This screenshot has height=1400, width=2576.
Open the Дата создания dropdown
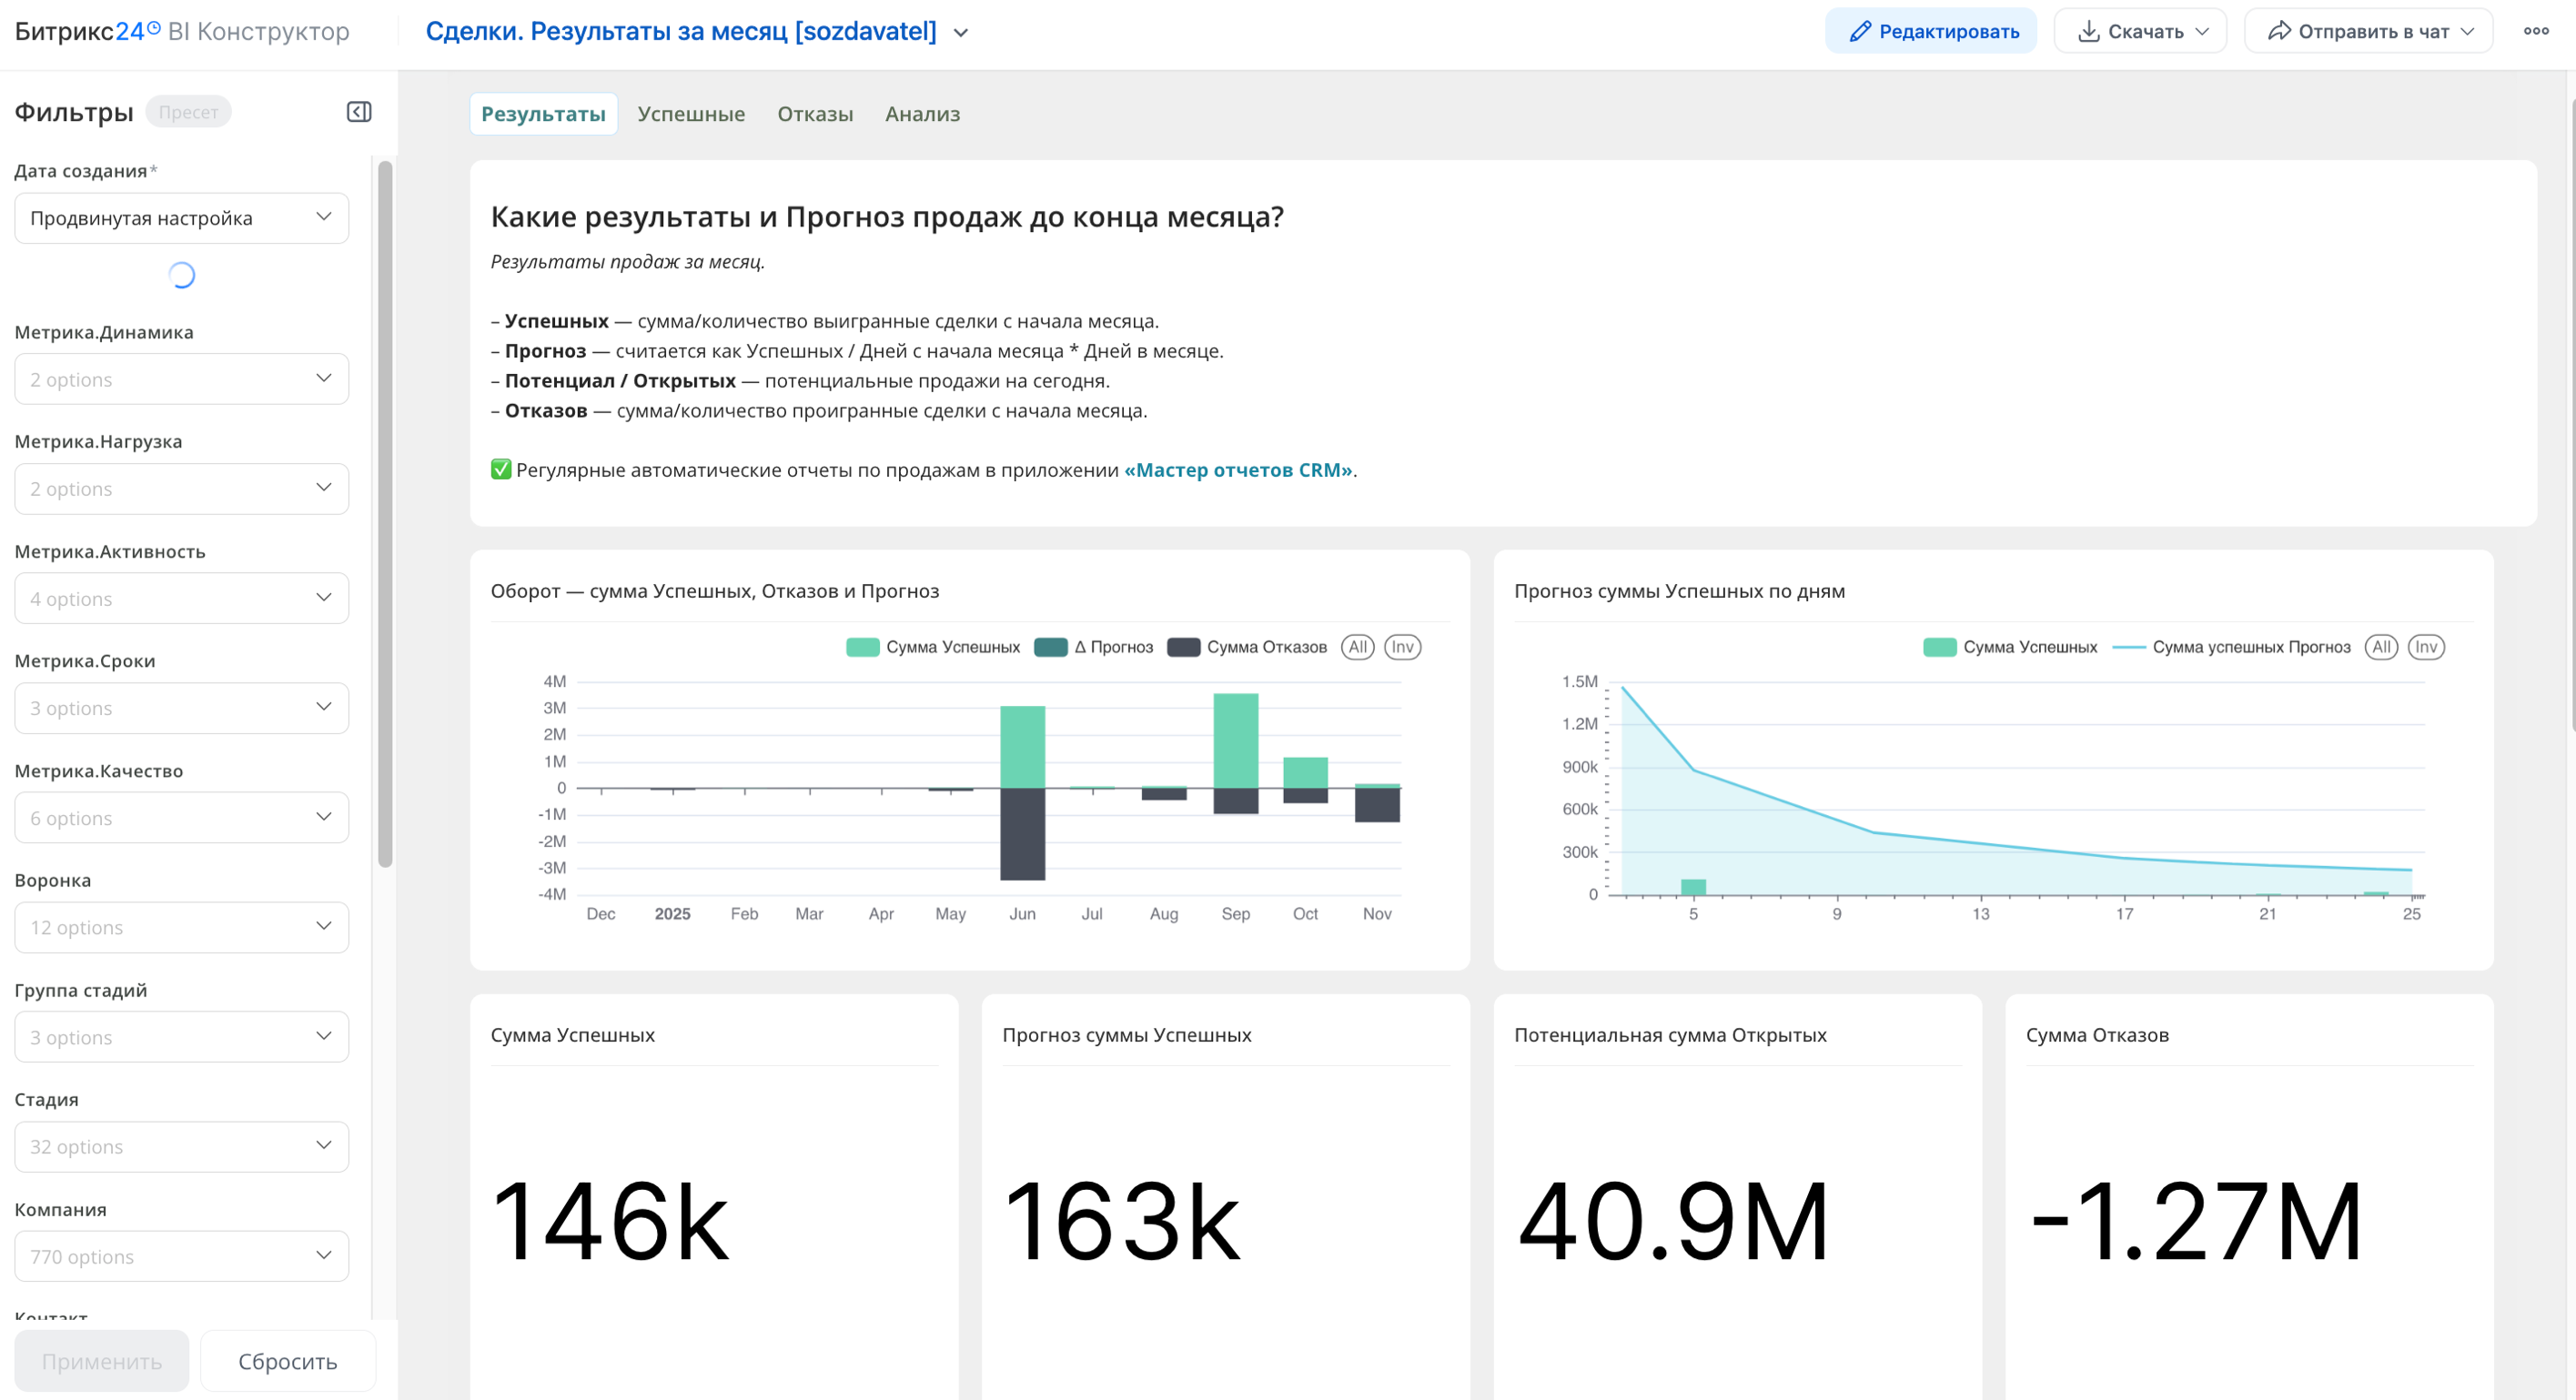181,218
